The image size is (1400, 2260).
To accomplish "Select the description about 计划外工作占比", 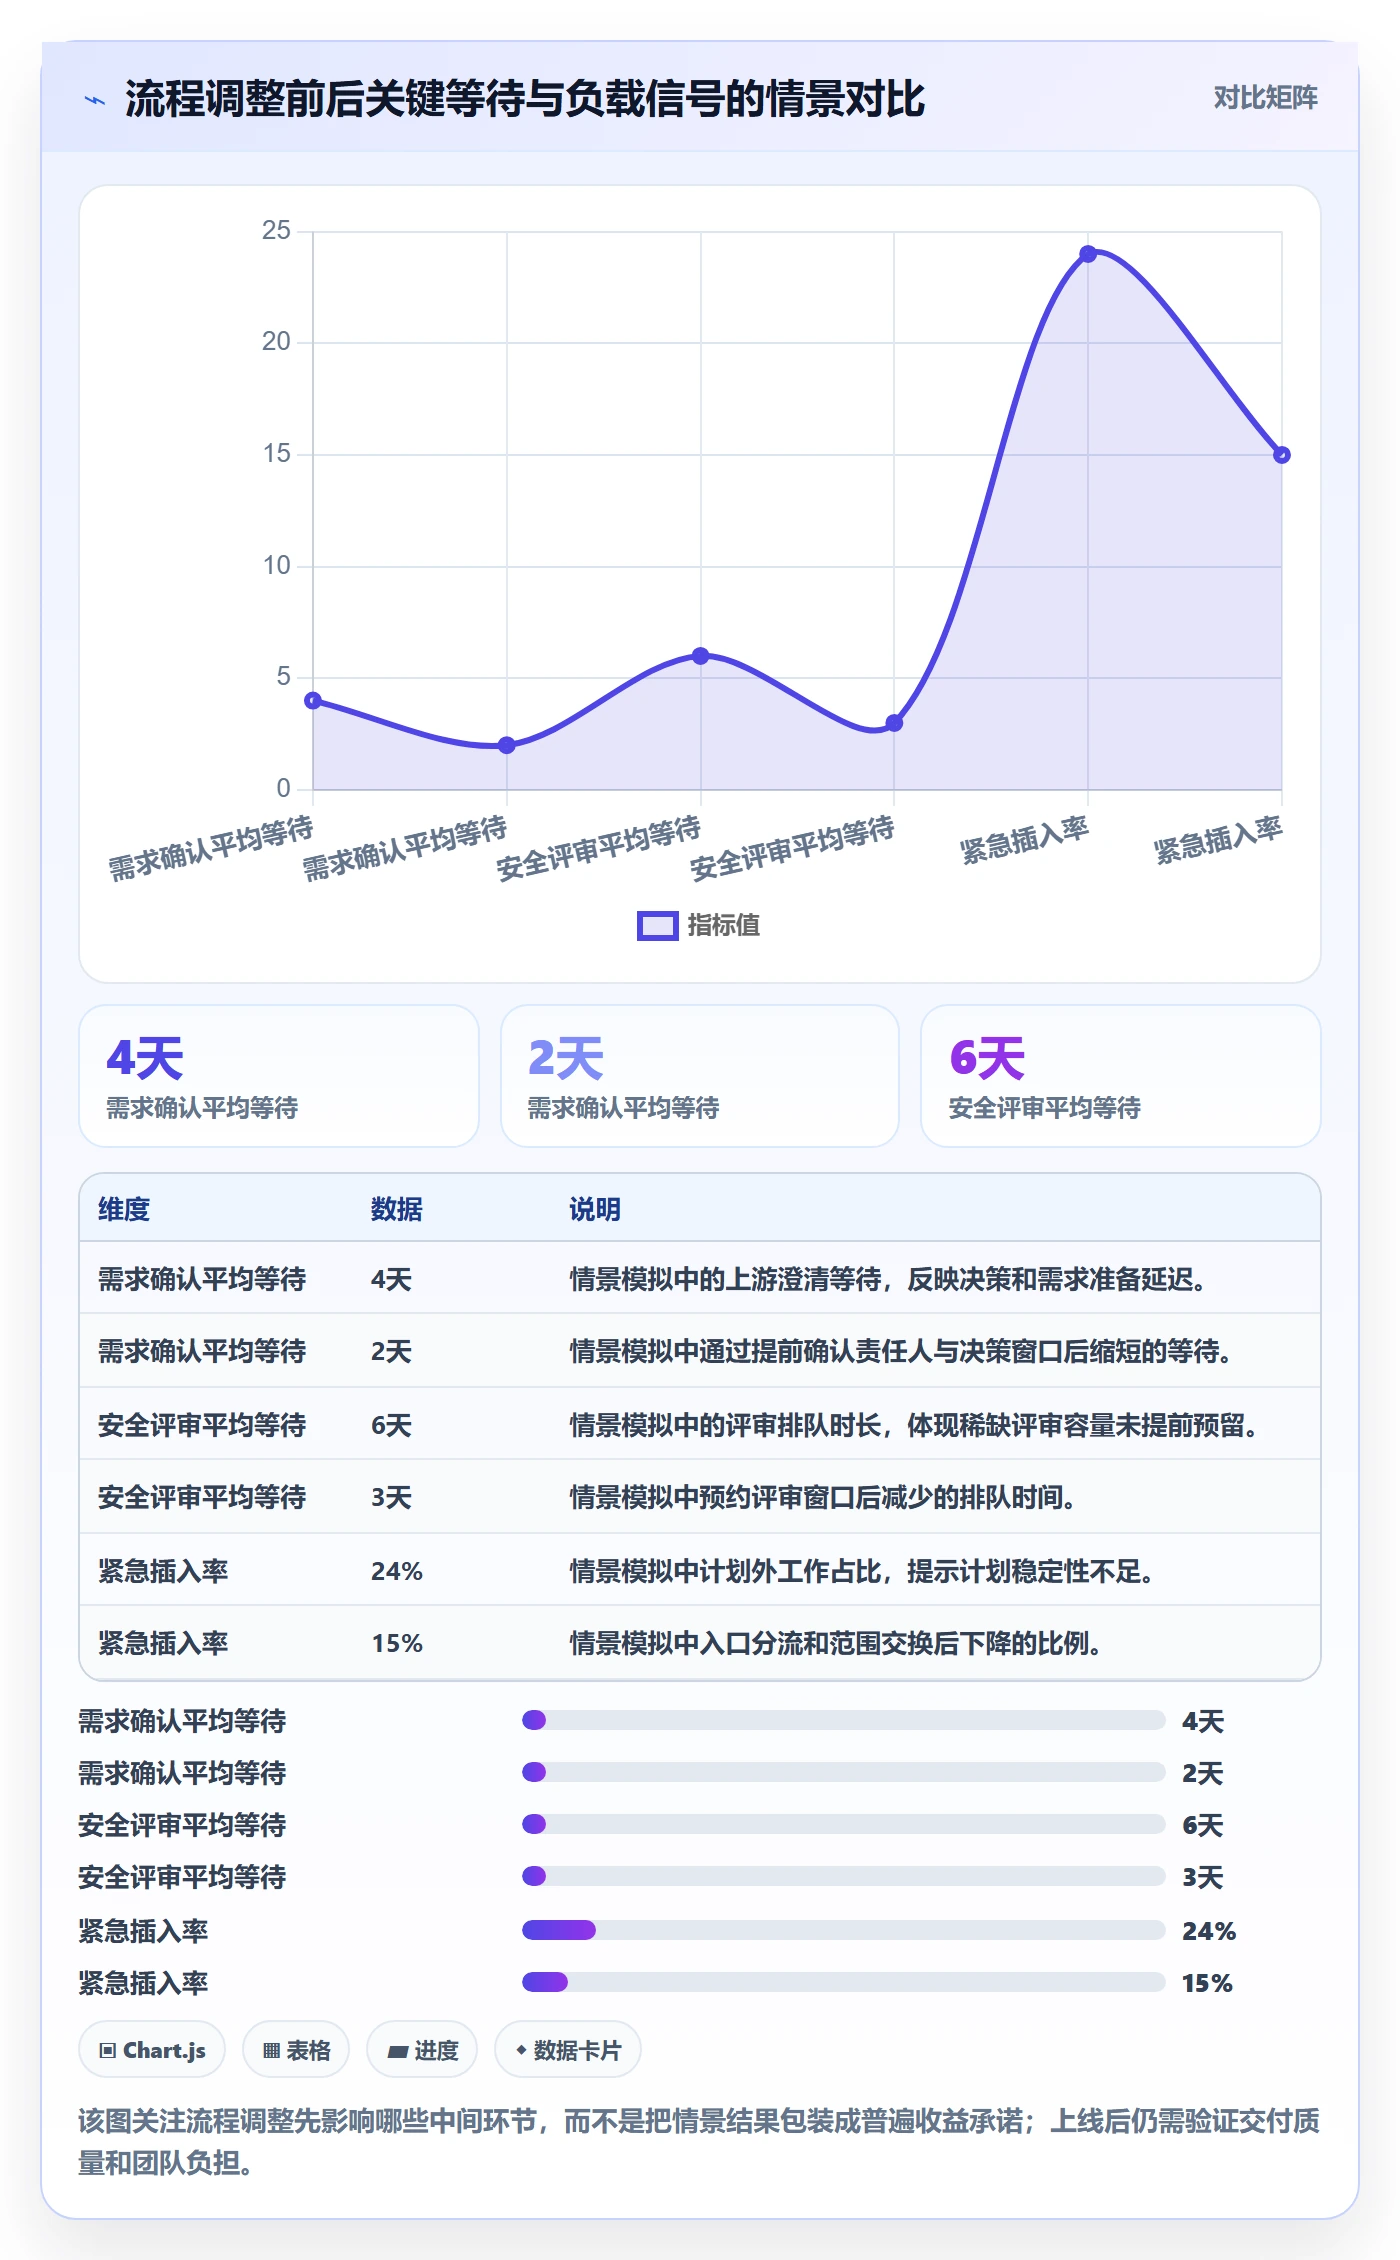I will coord(862,1571).
